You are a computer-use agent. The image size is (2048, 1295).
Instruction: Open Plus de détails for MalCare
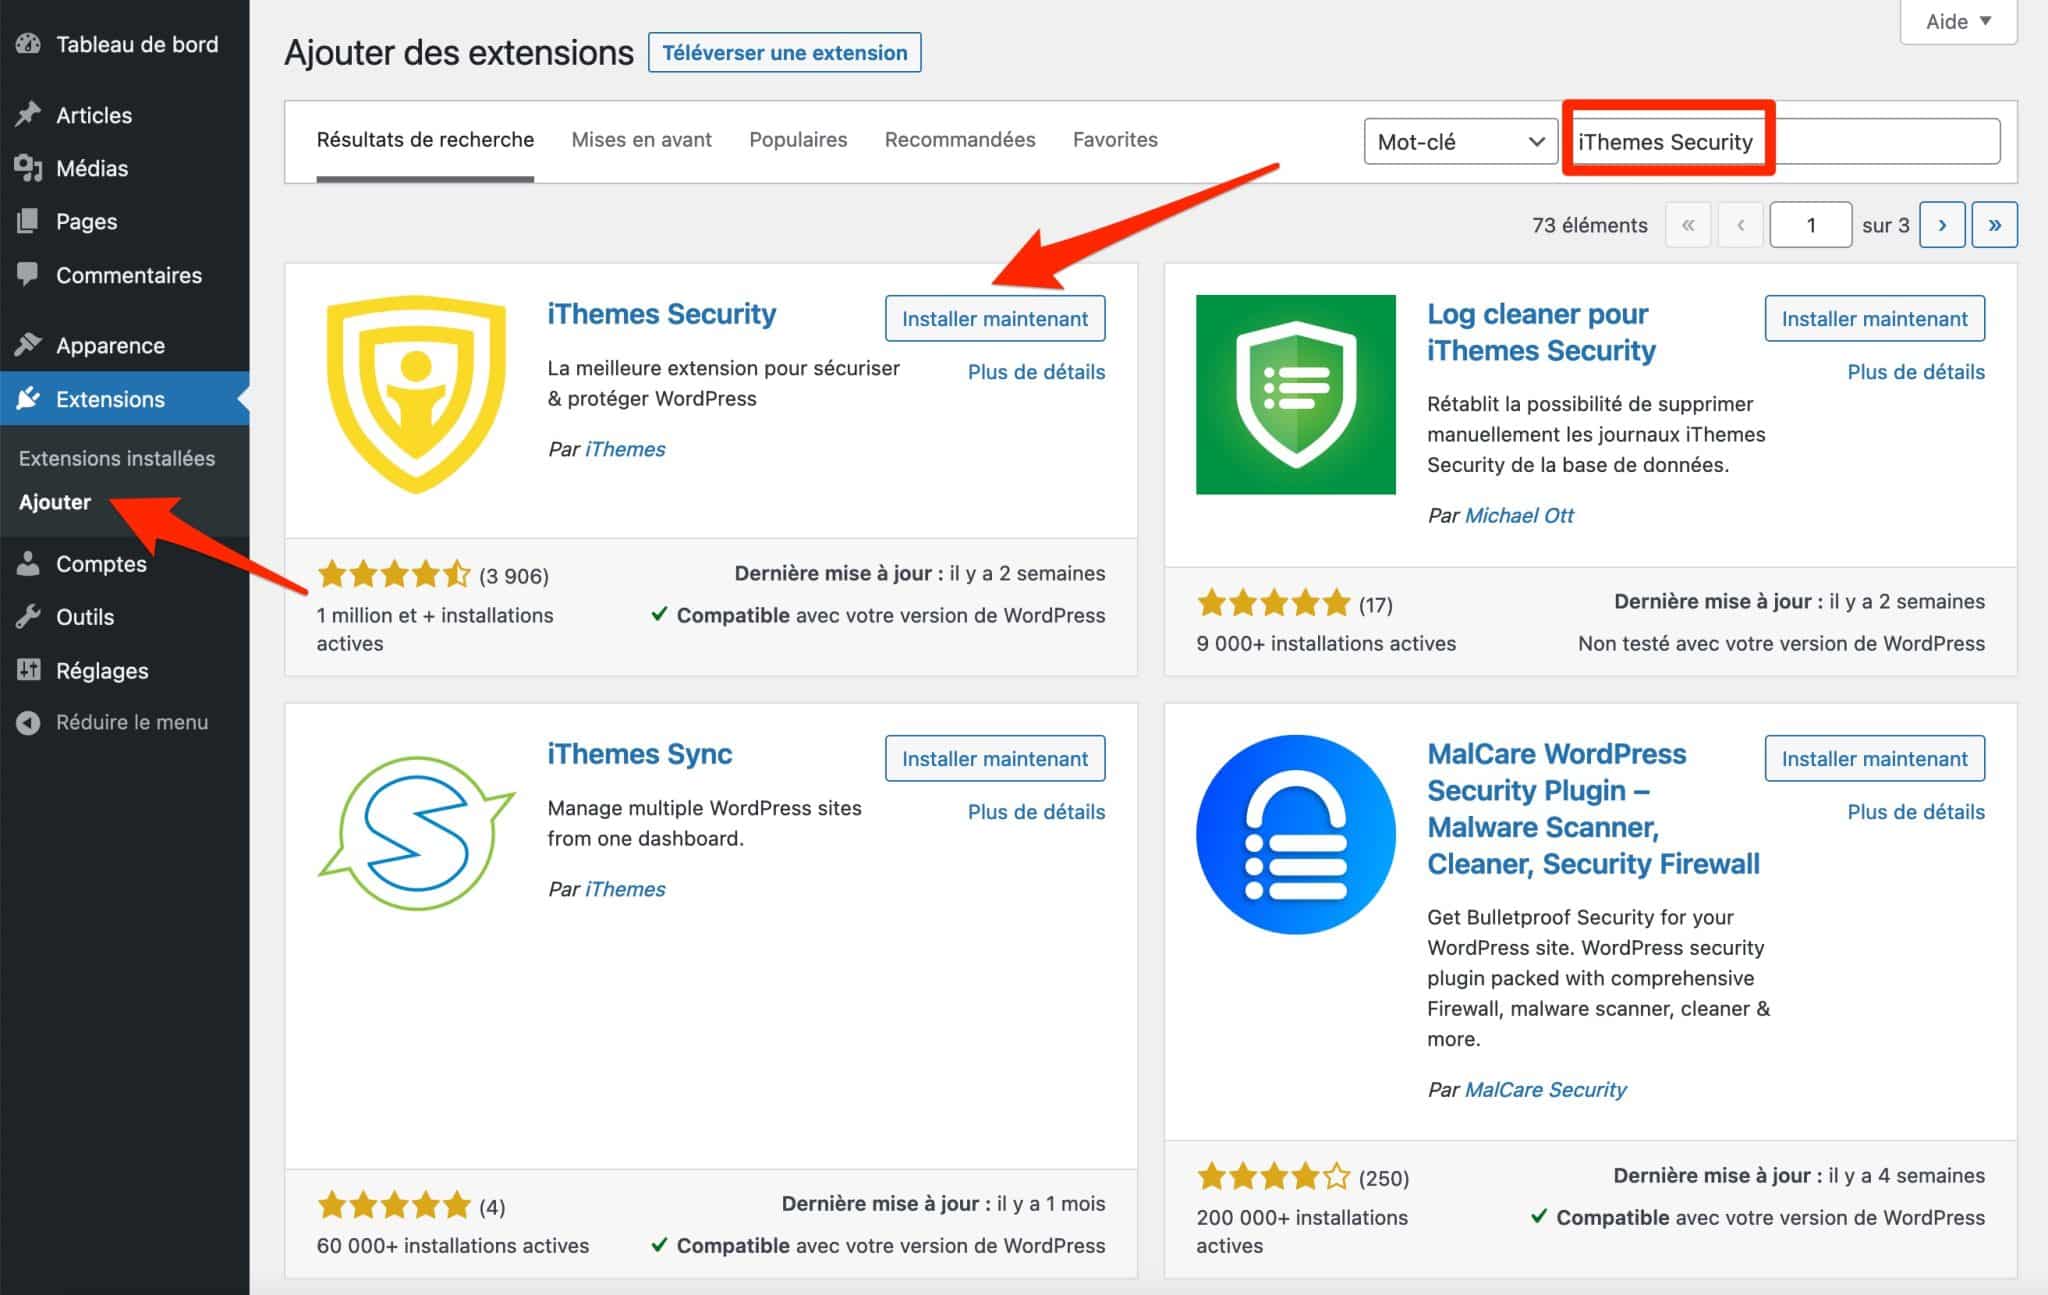pyautogui.click(x=1916, y=812)
